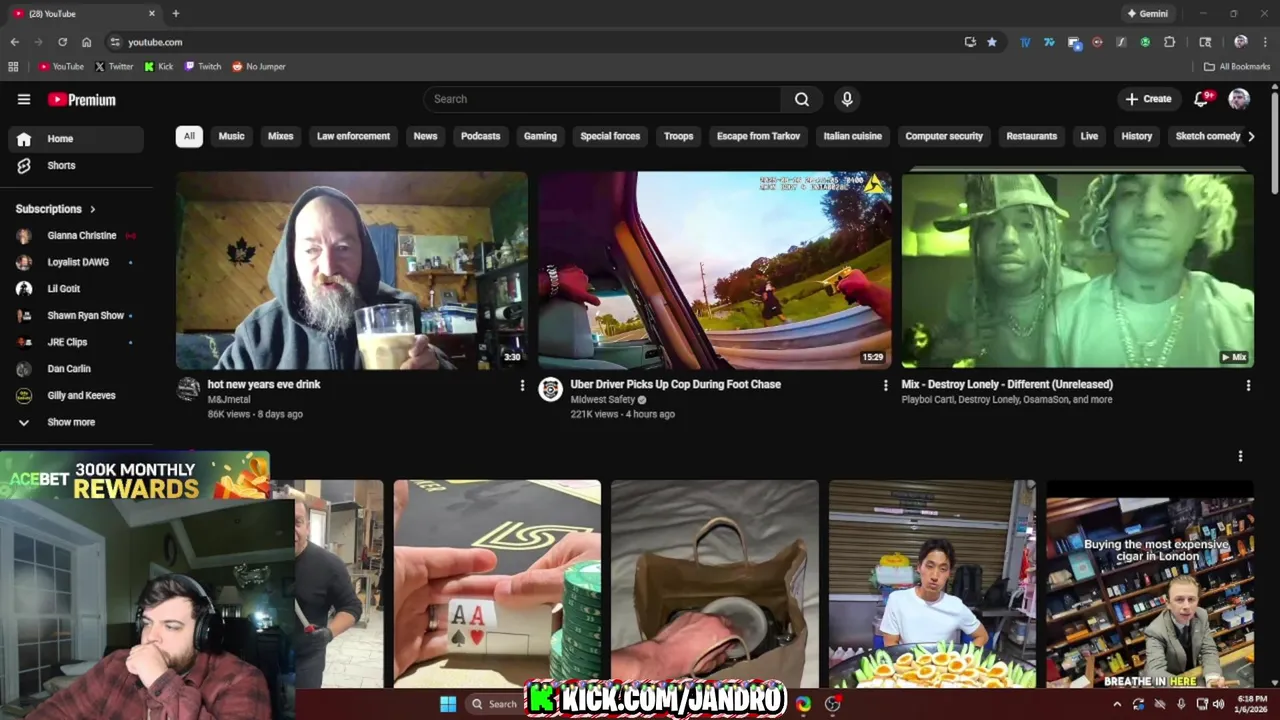Open the Twitter bookmark
Image resolution: width=1280 pixels, height=720 pixels.
coord(114,67)
